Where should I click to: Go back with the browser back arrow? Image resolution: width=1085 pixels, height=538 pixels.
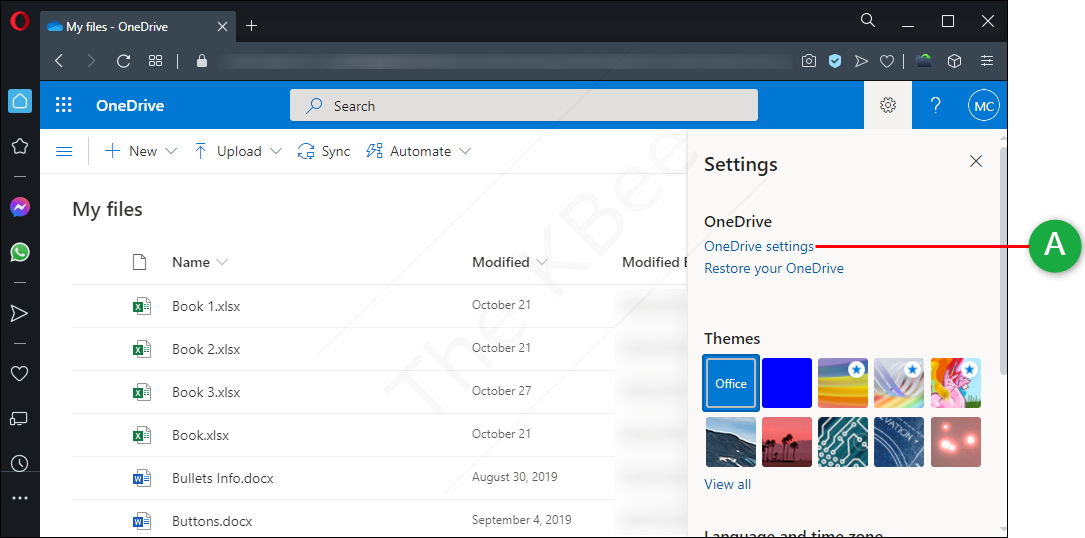(x=59, y=61)
